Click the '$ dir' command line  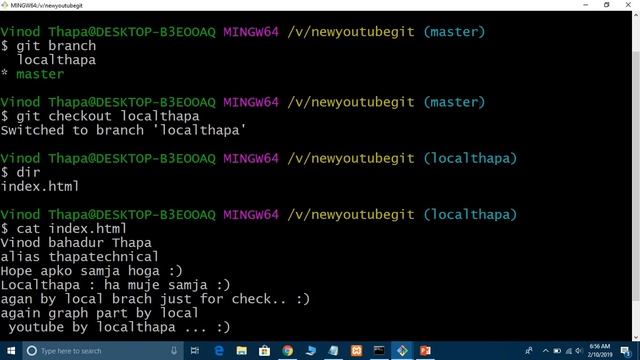(x=20, y=172)
